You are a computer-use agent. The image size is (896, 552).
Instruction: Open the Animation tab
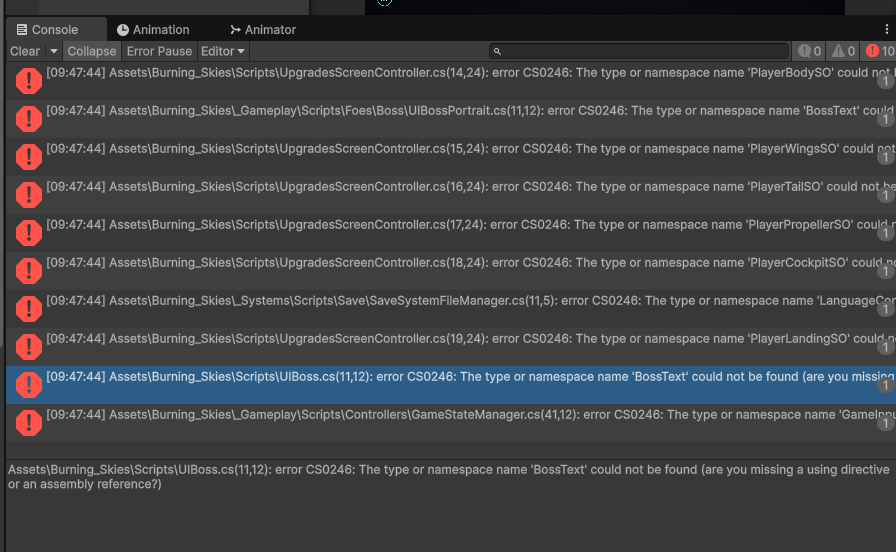point(153,30)
